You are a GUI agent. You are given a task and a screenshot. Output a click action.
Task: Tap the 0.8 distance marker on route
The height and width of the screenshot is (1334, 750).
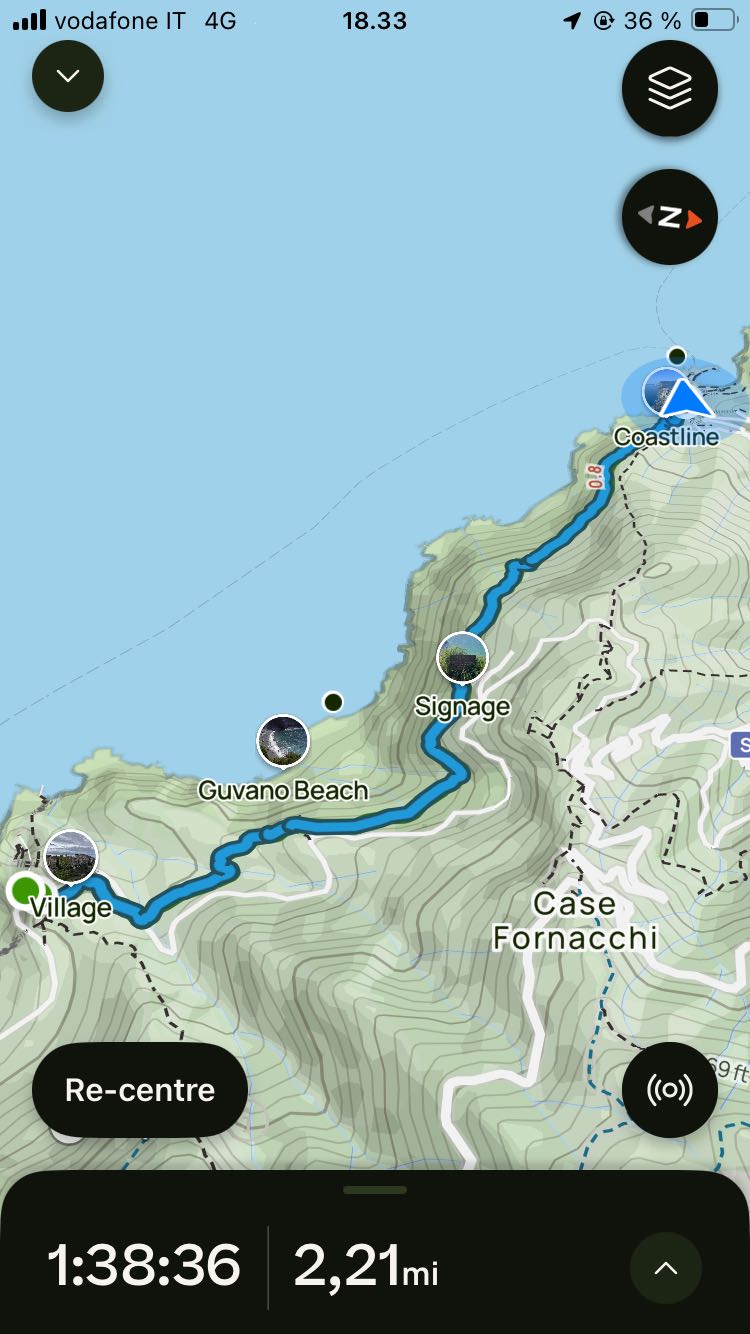(597, 476)
